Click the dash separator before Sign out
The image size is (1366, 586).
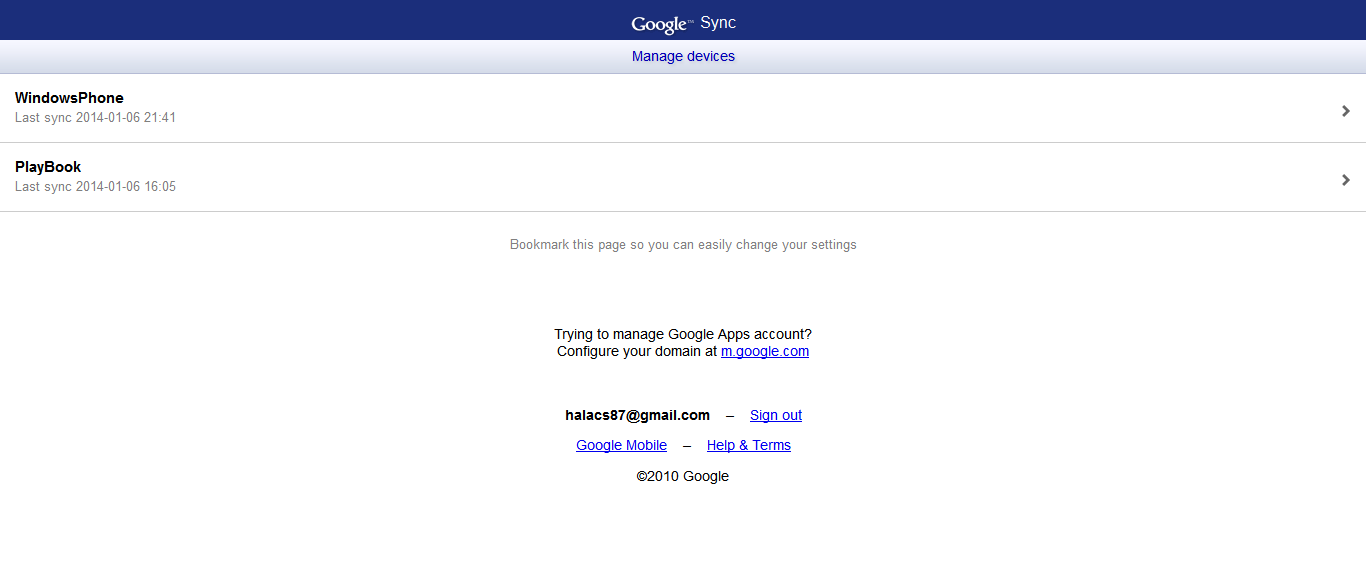tap(730, 416)
